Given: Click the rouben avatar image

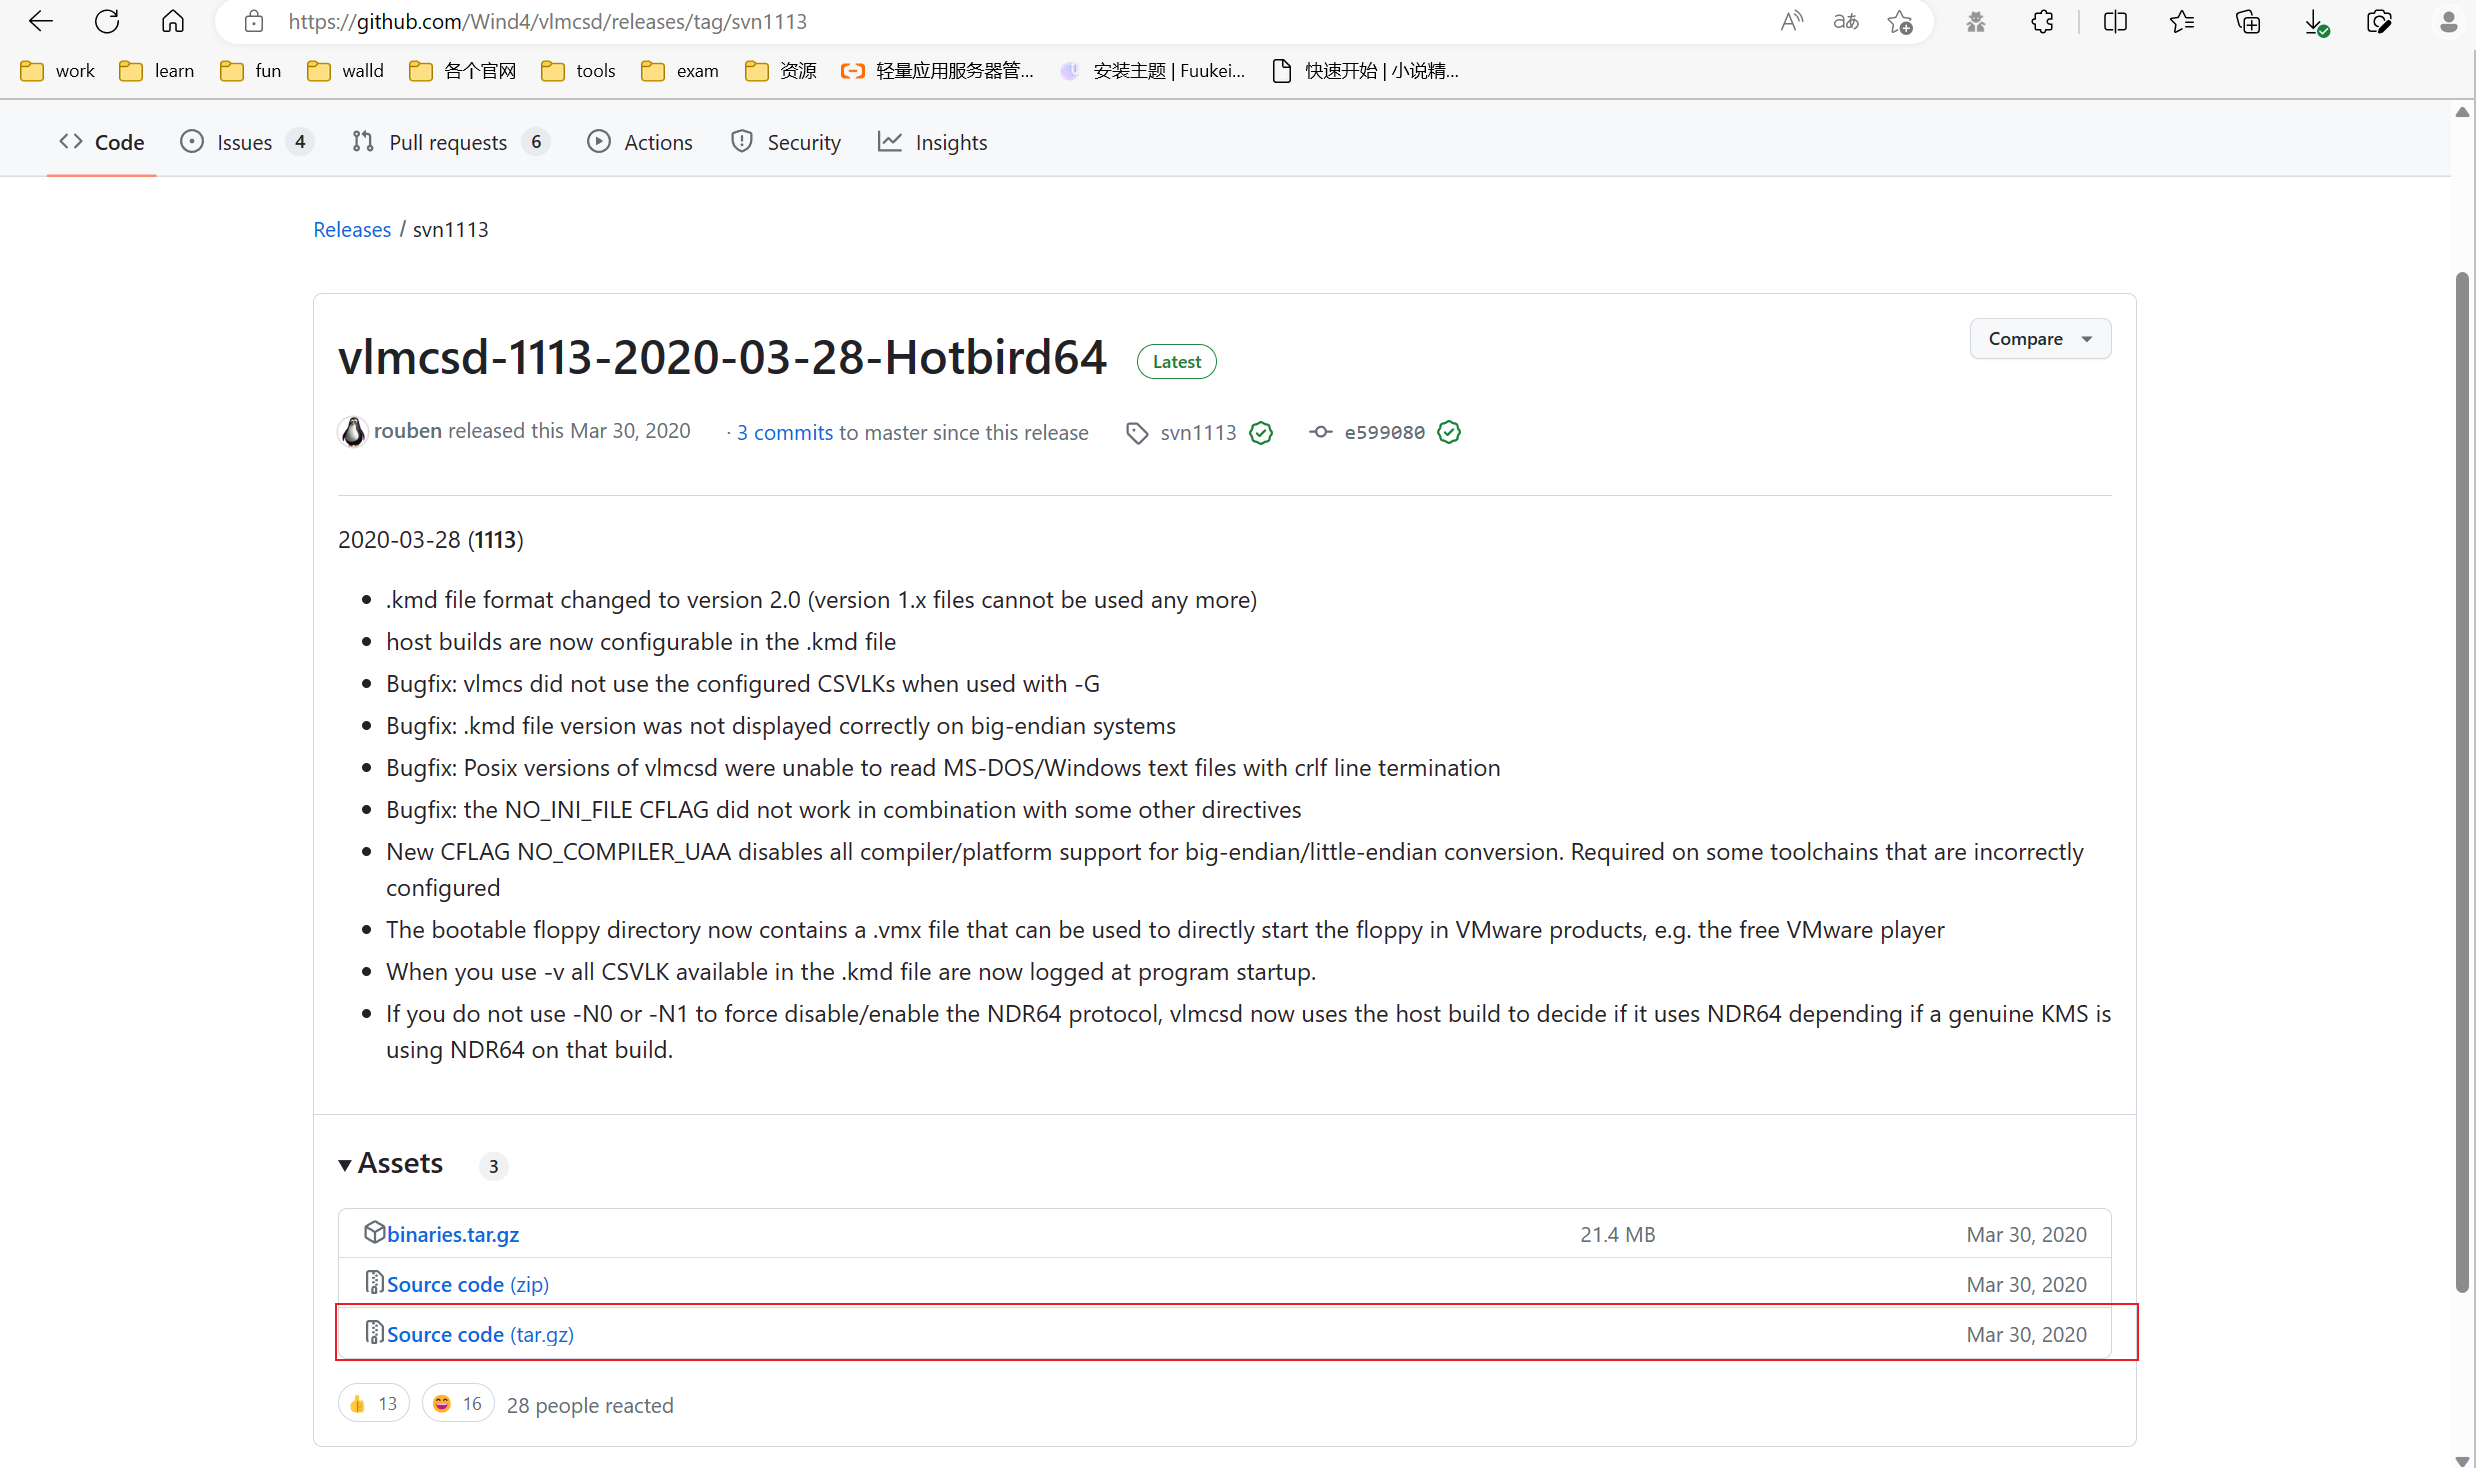Looking at the screenshot, I should [x=353, y=431].
